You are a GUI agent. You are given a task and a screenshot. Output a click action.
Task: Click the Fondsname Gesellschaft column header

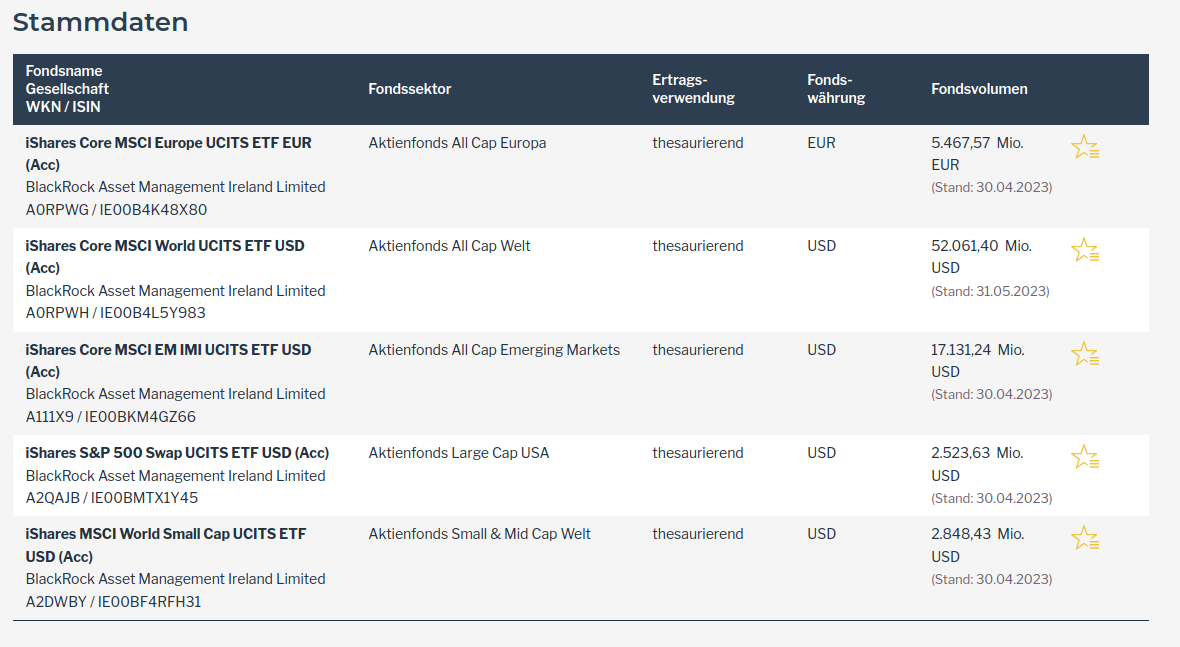(67, 89)
